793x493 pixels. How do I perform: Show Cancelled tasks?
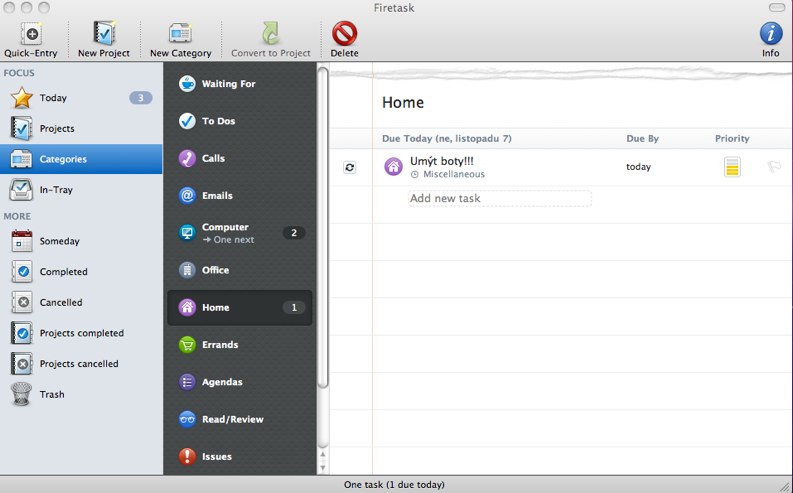[81, 302]
